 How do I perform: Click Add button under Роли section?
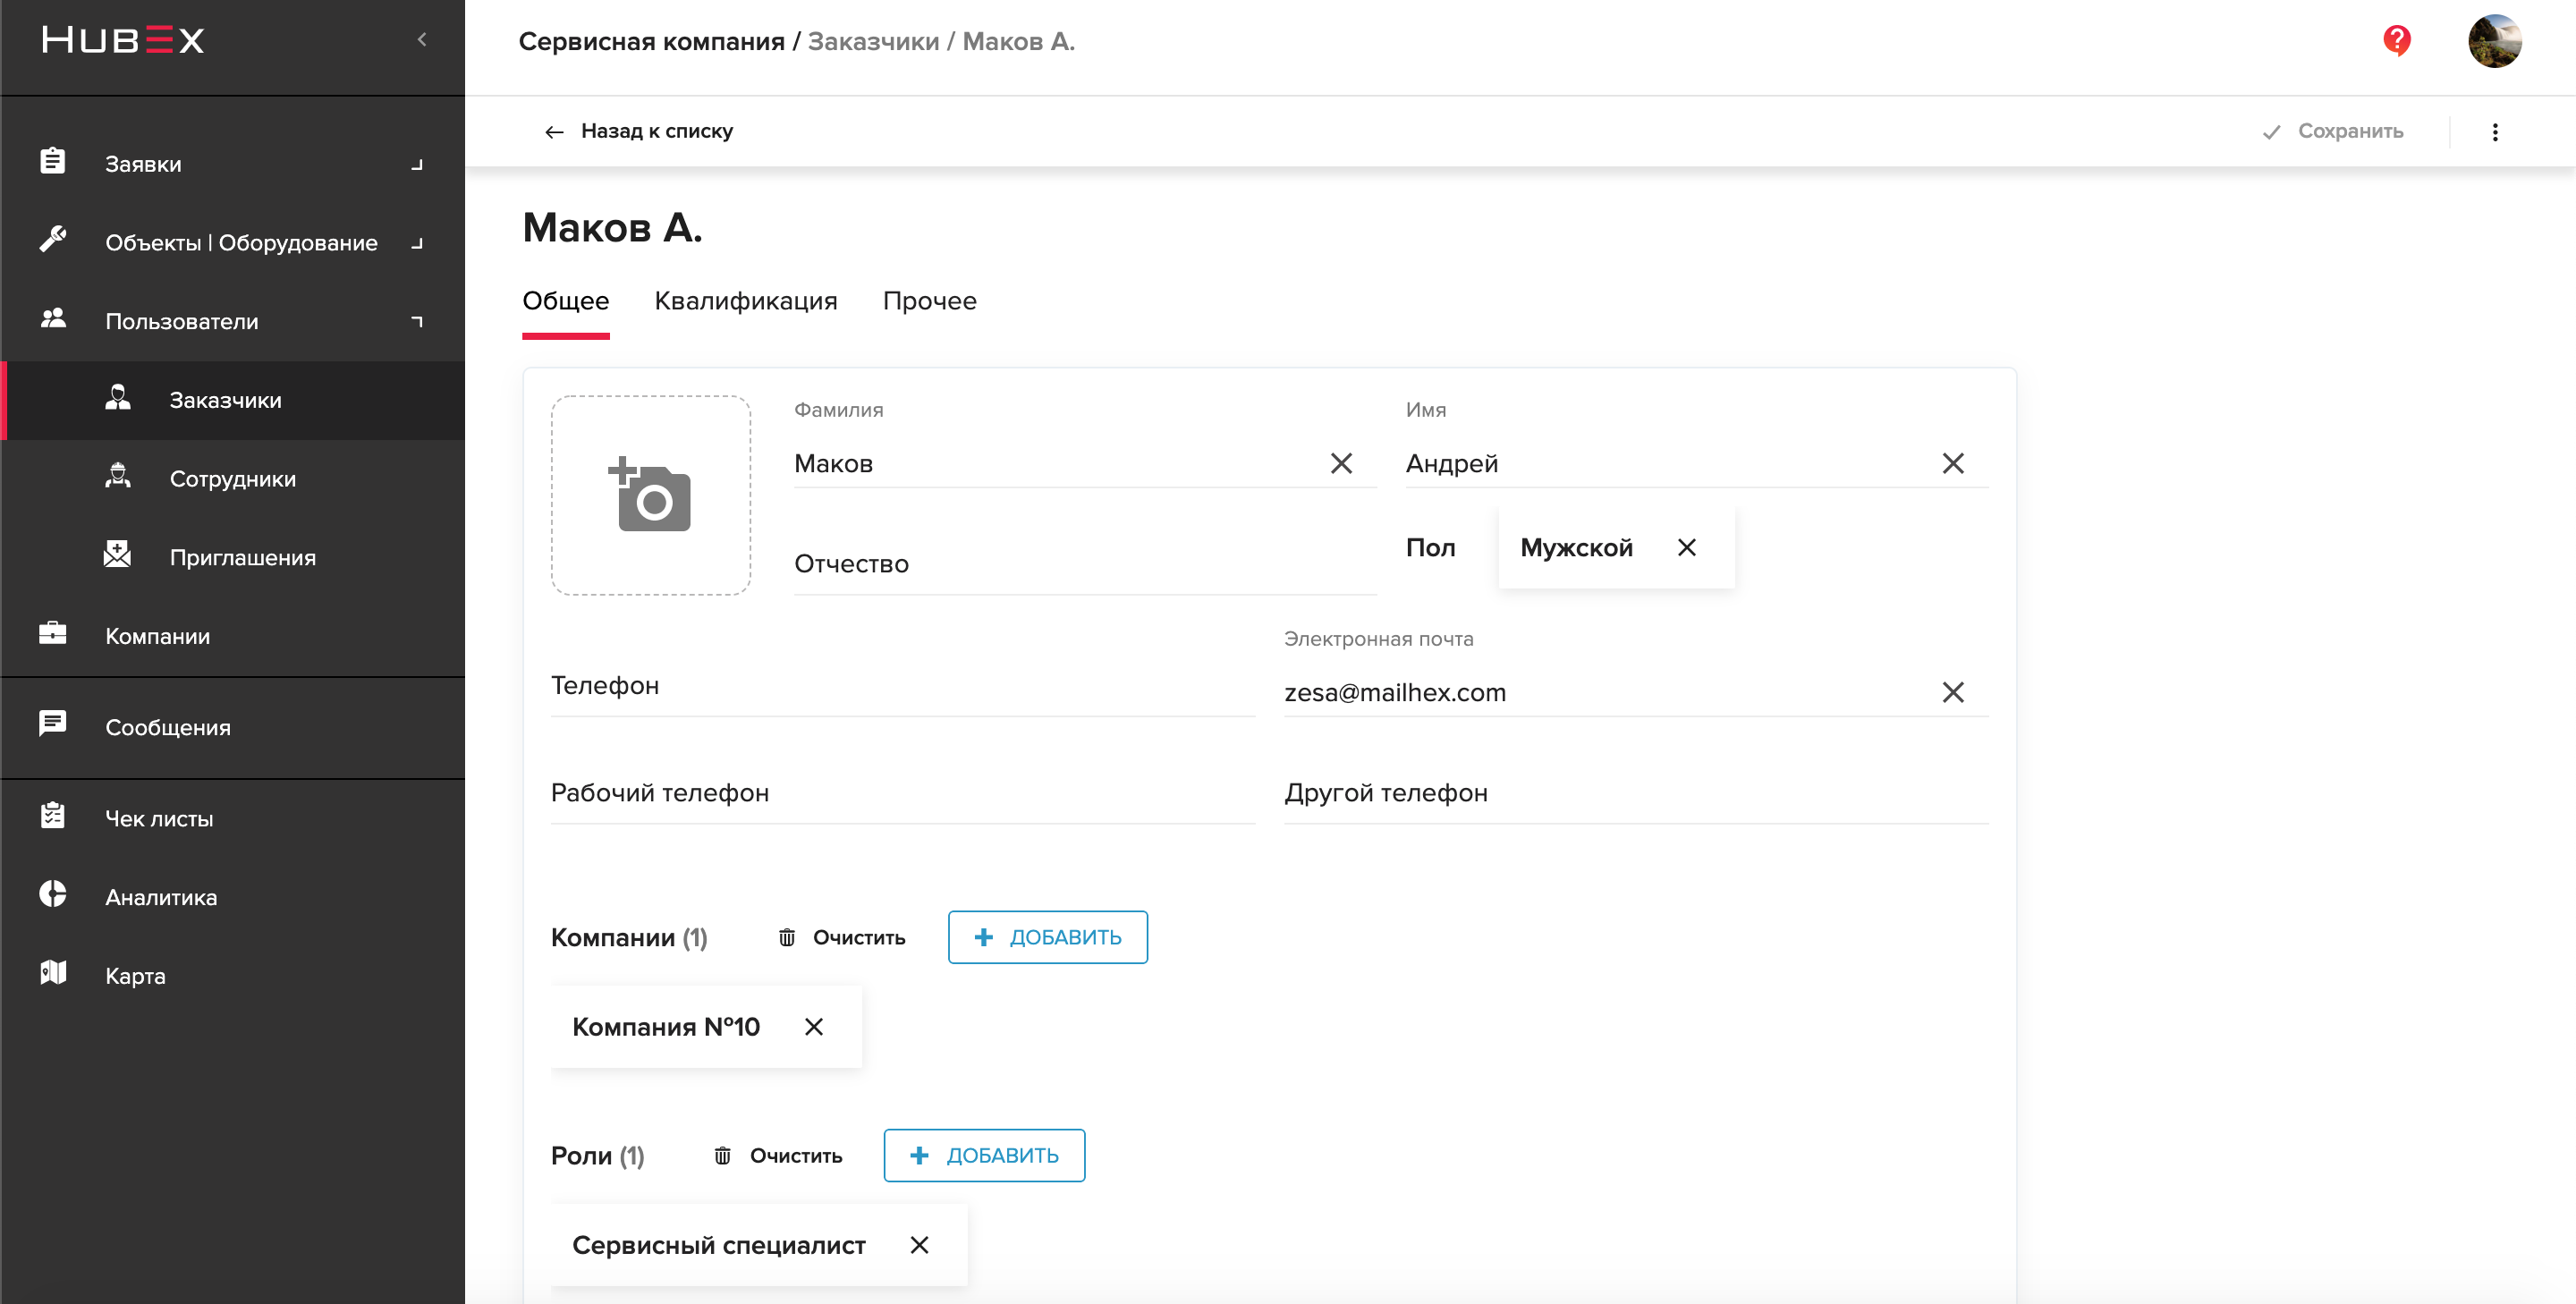[x=983, y=1156]
